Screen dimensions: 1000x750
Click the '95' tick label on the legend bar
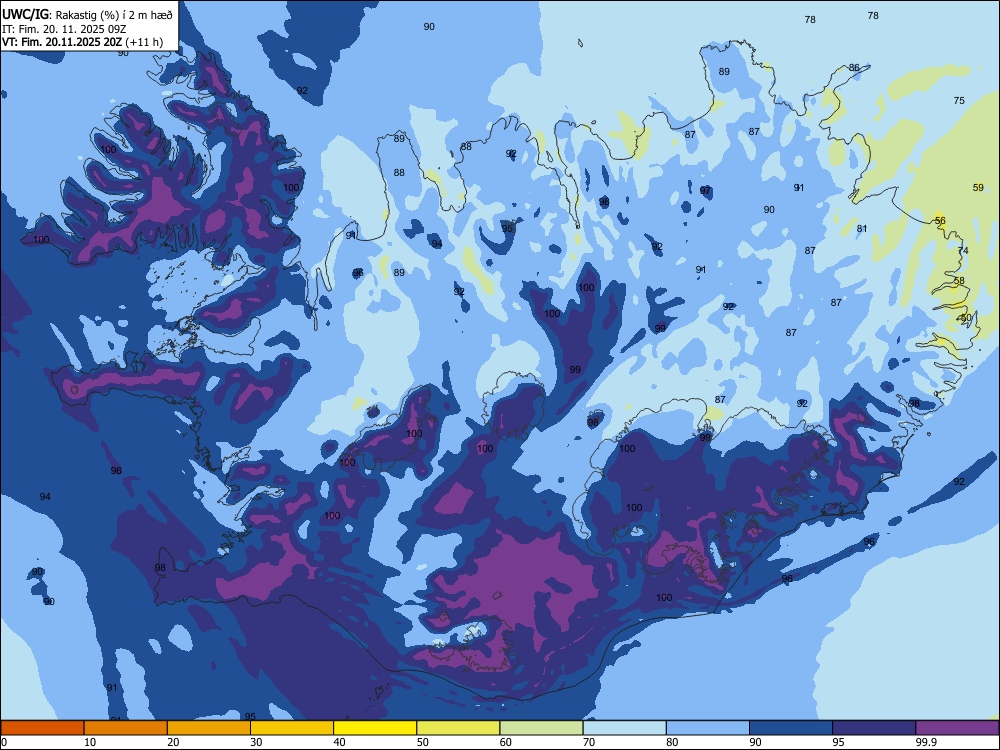[839, 742]
